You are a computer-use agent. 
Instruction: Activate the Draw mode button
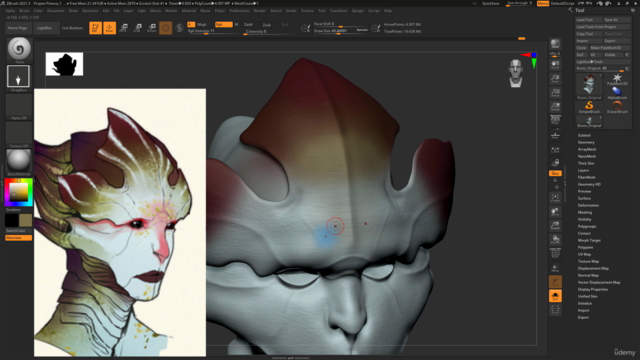(x=109, y=28)
